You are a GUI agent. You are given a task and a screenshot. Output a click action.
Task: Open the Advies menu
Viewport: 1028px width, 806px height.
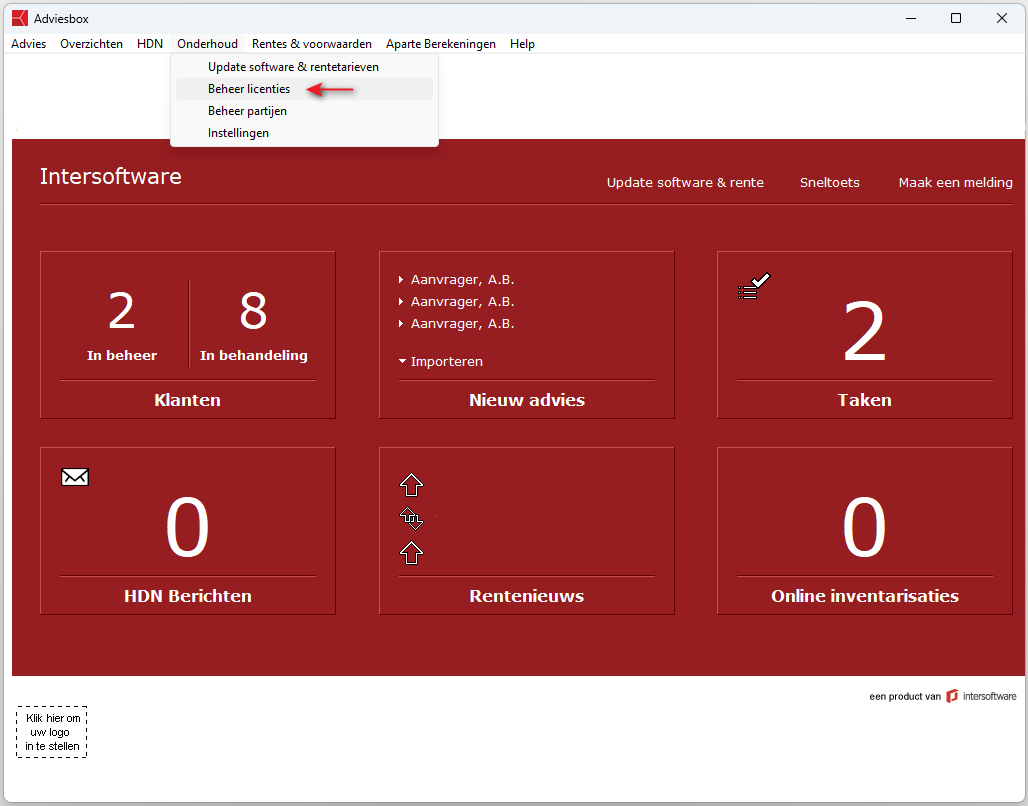29,44
